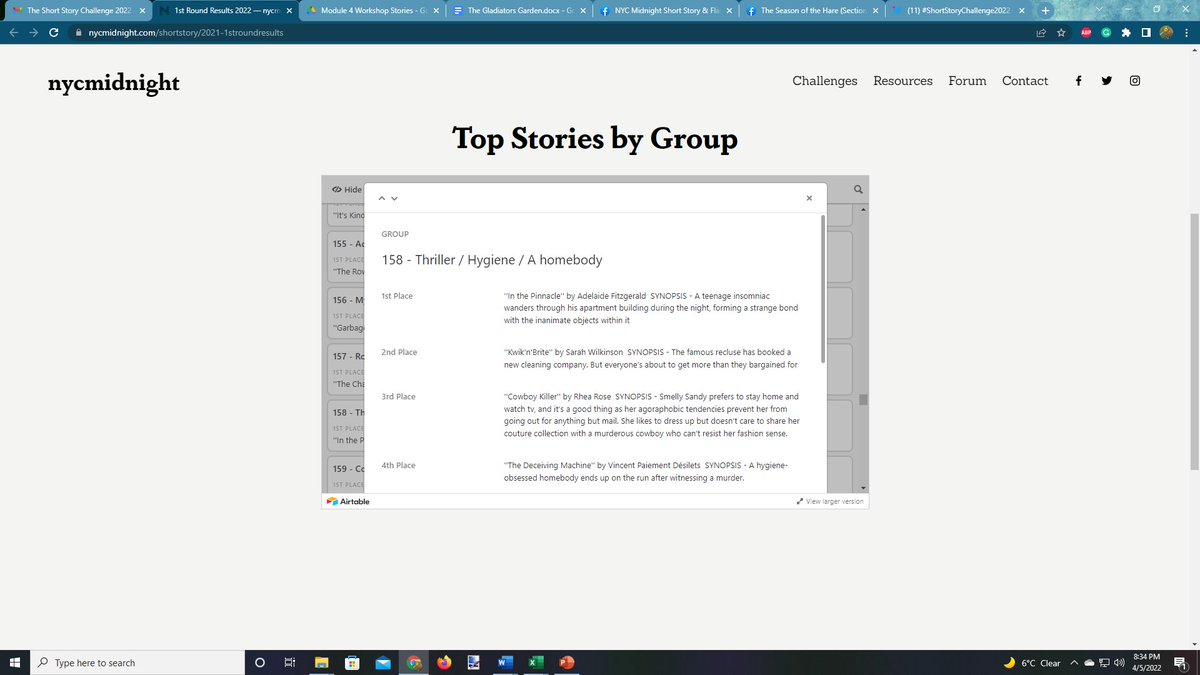
Task: Open File Explorer from the taskbar
Action: point(321,662)
